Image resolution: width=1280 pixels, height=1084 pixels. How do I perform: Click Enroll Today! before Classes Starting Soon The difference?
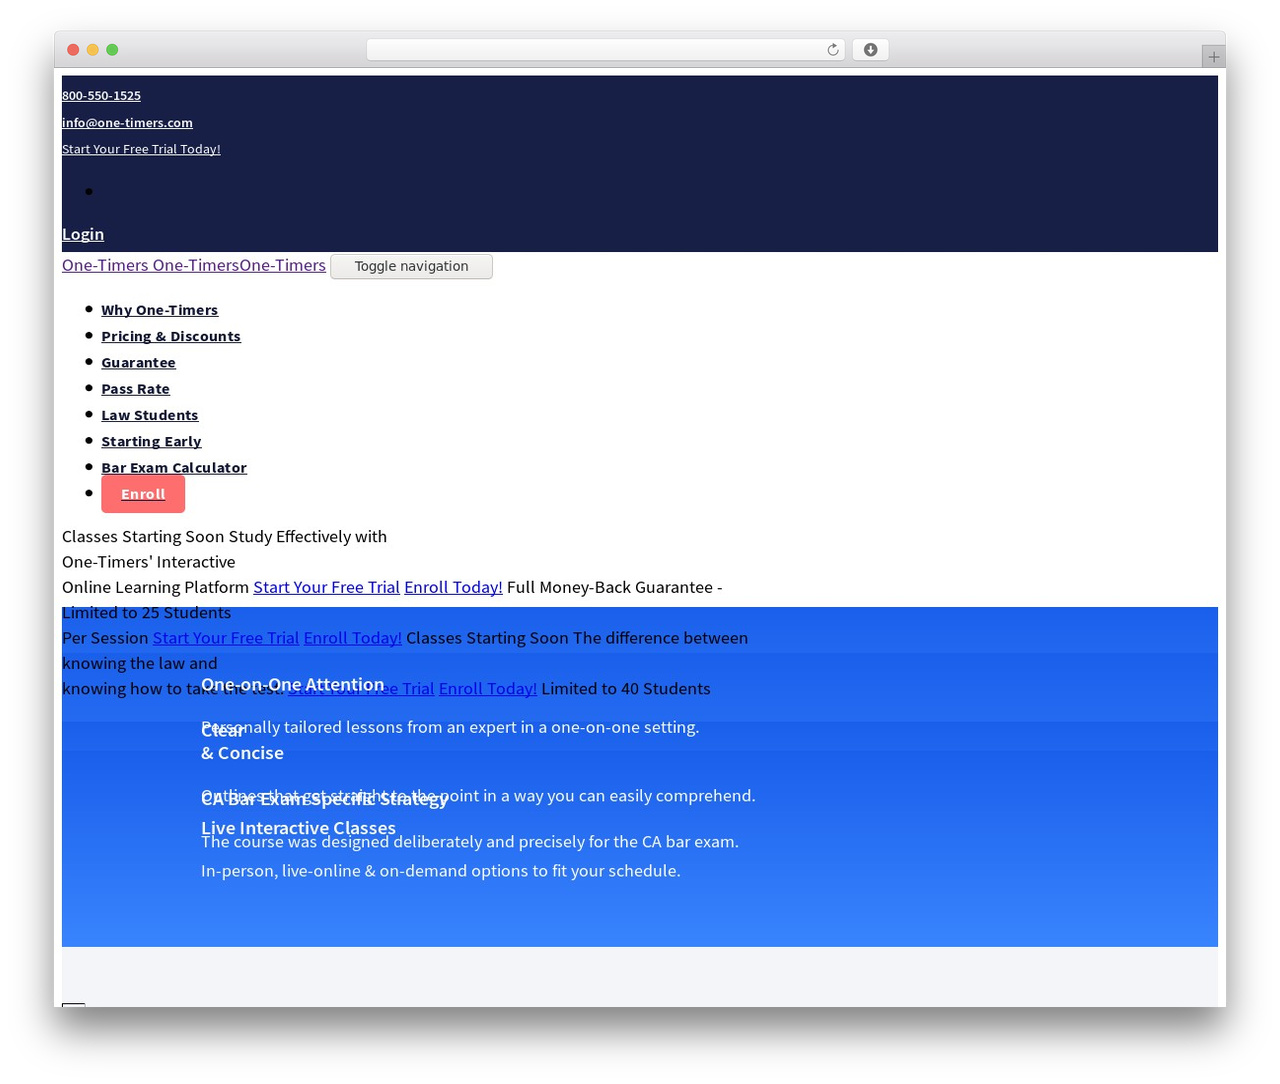point(353,638)
